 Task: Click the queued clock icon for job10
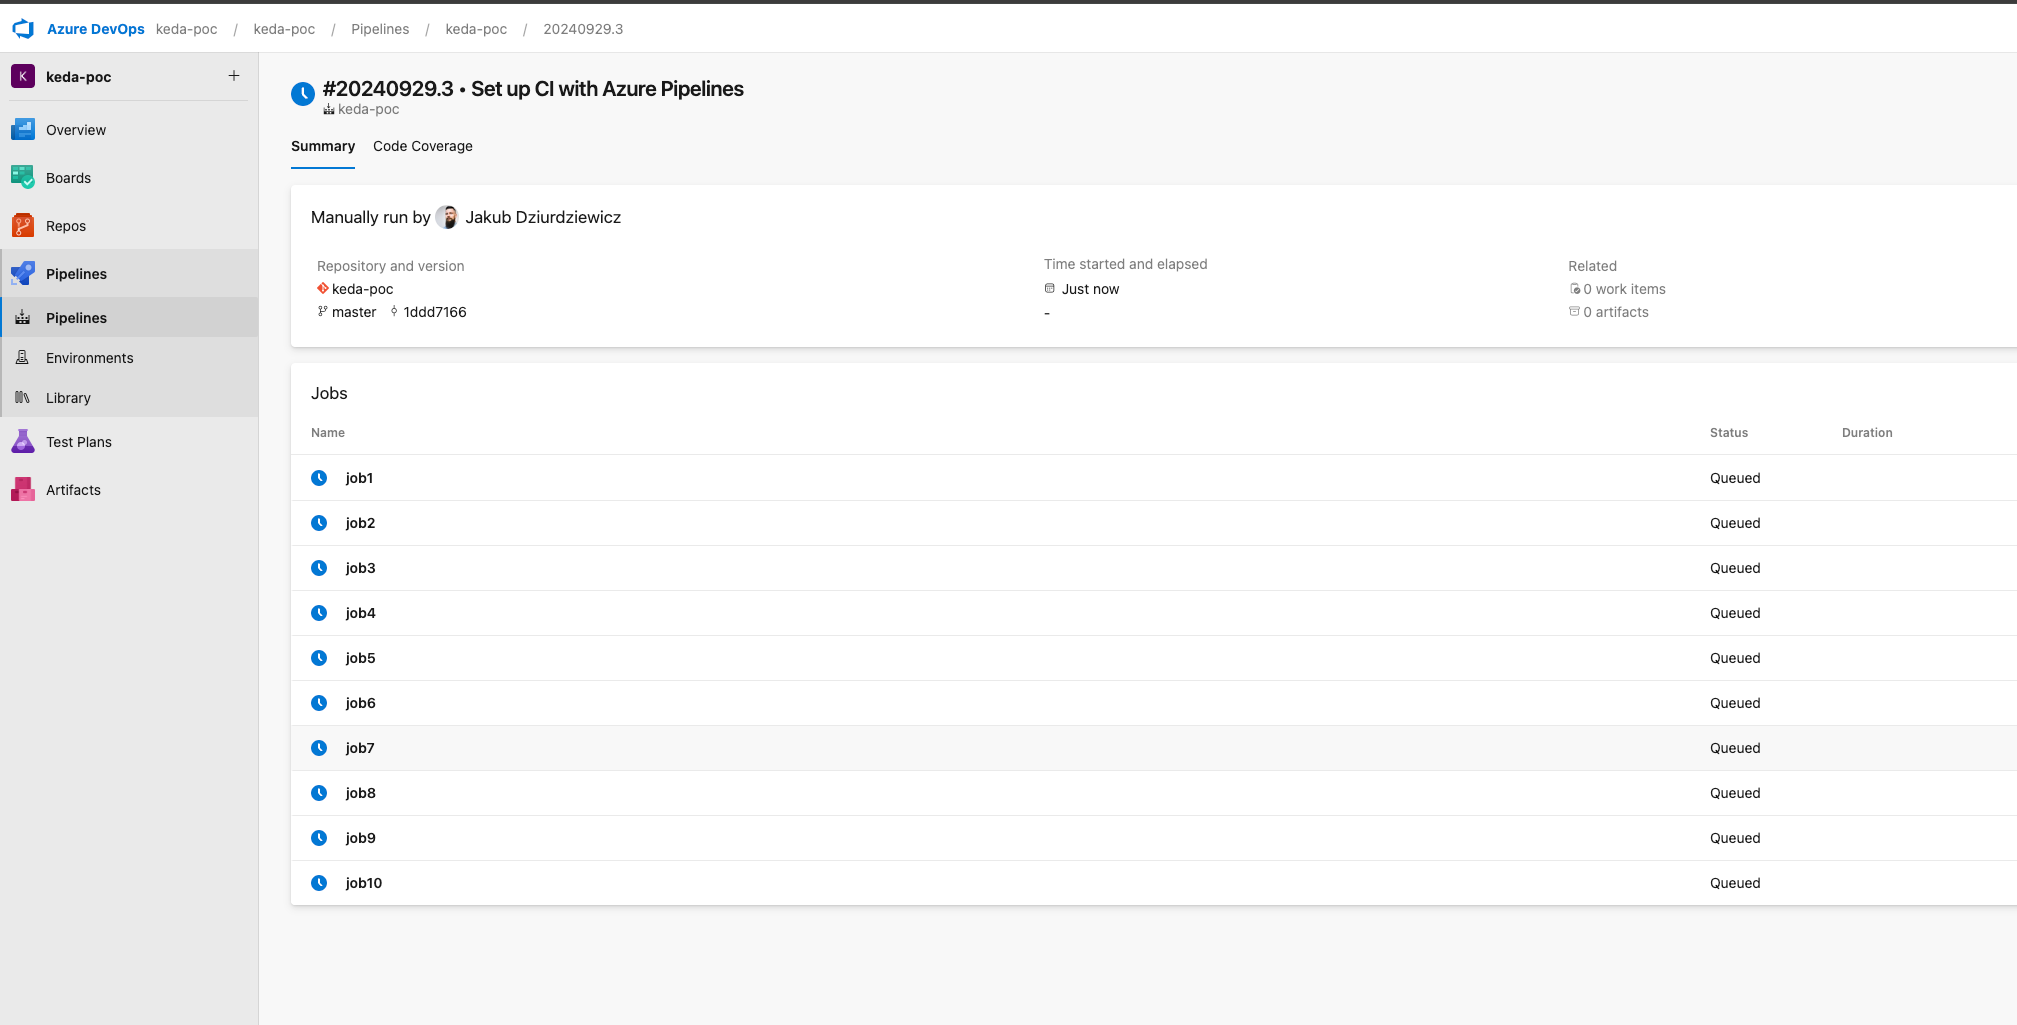[319, 883]
